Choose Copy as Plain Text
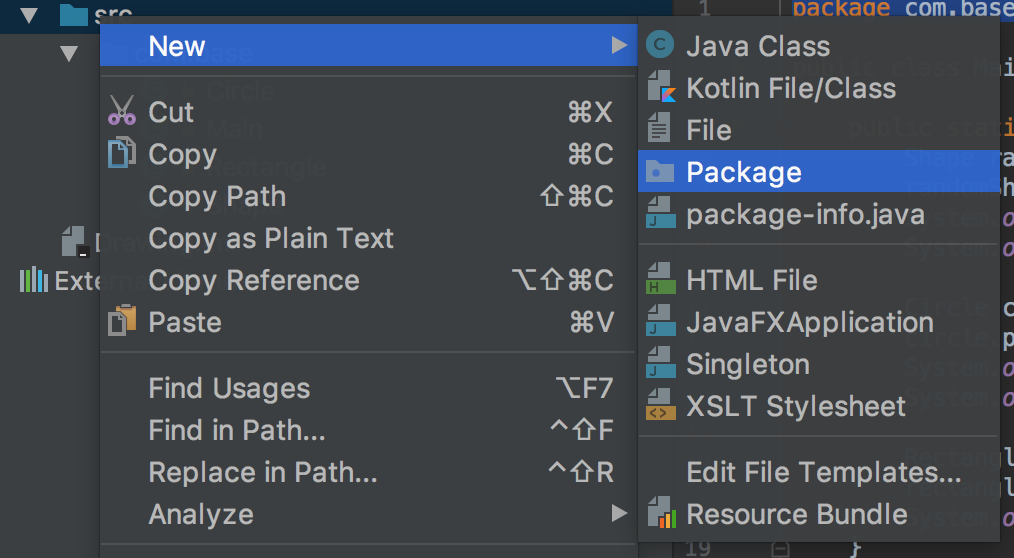The image size is (1014, 558). (x=271, y=238)
